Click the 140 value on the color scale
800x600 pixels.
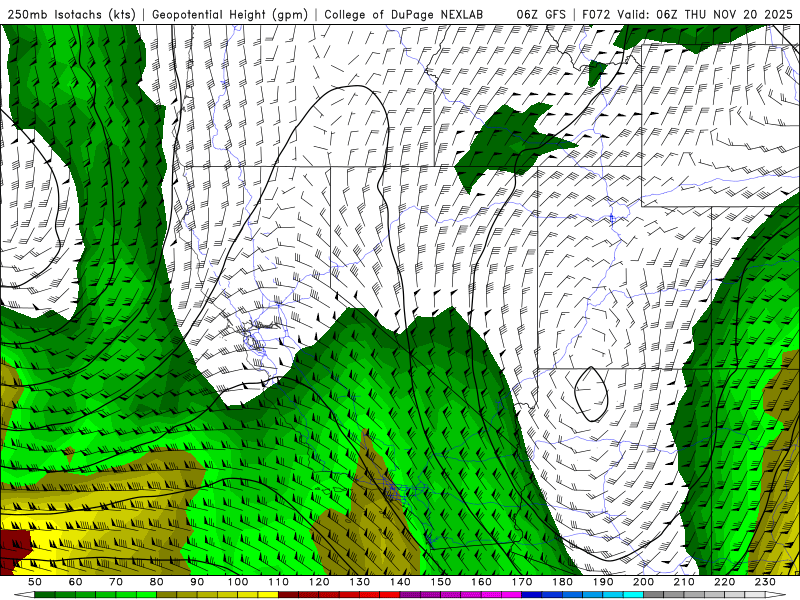pyautogui.click(x=400, y=582)
